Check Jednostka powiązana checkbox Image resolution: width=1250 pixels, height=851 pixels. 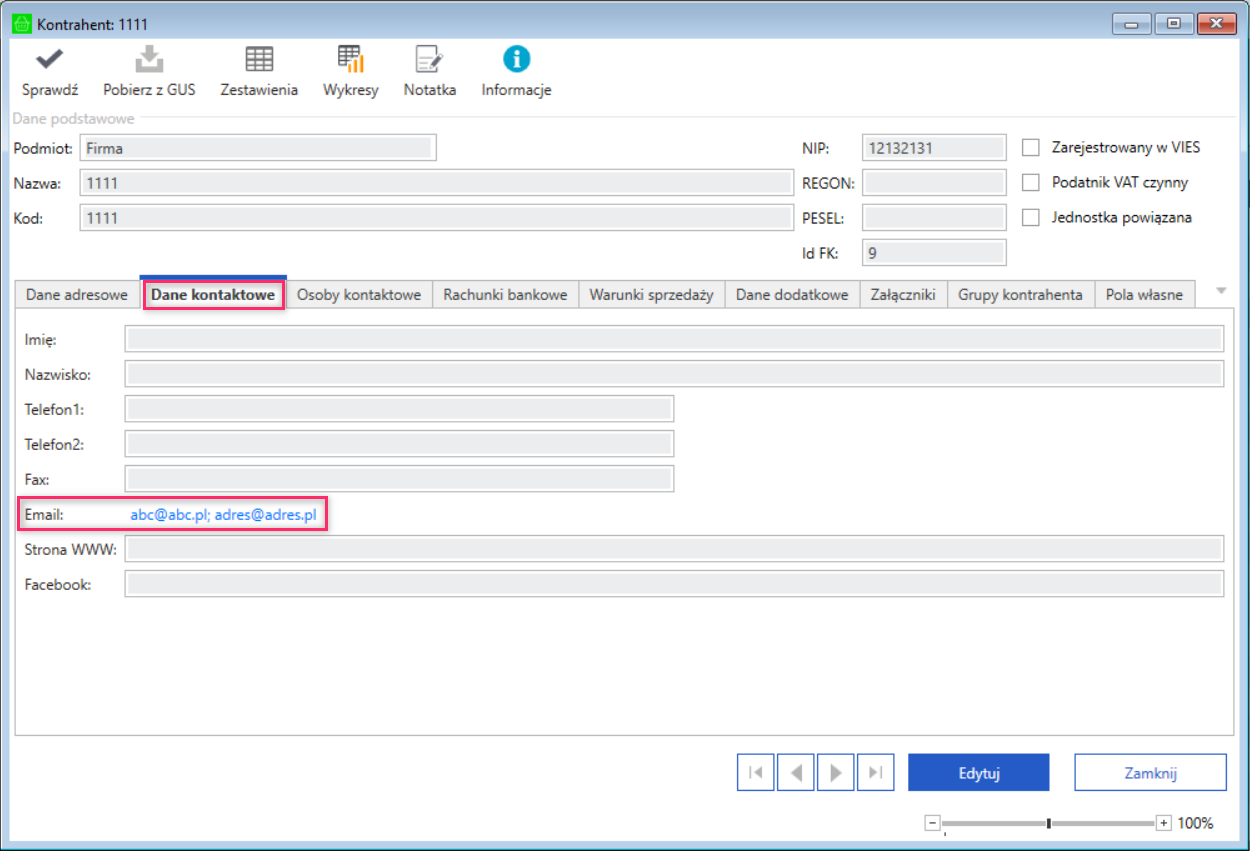(x=1031, y=217)
